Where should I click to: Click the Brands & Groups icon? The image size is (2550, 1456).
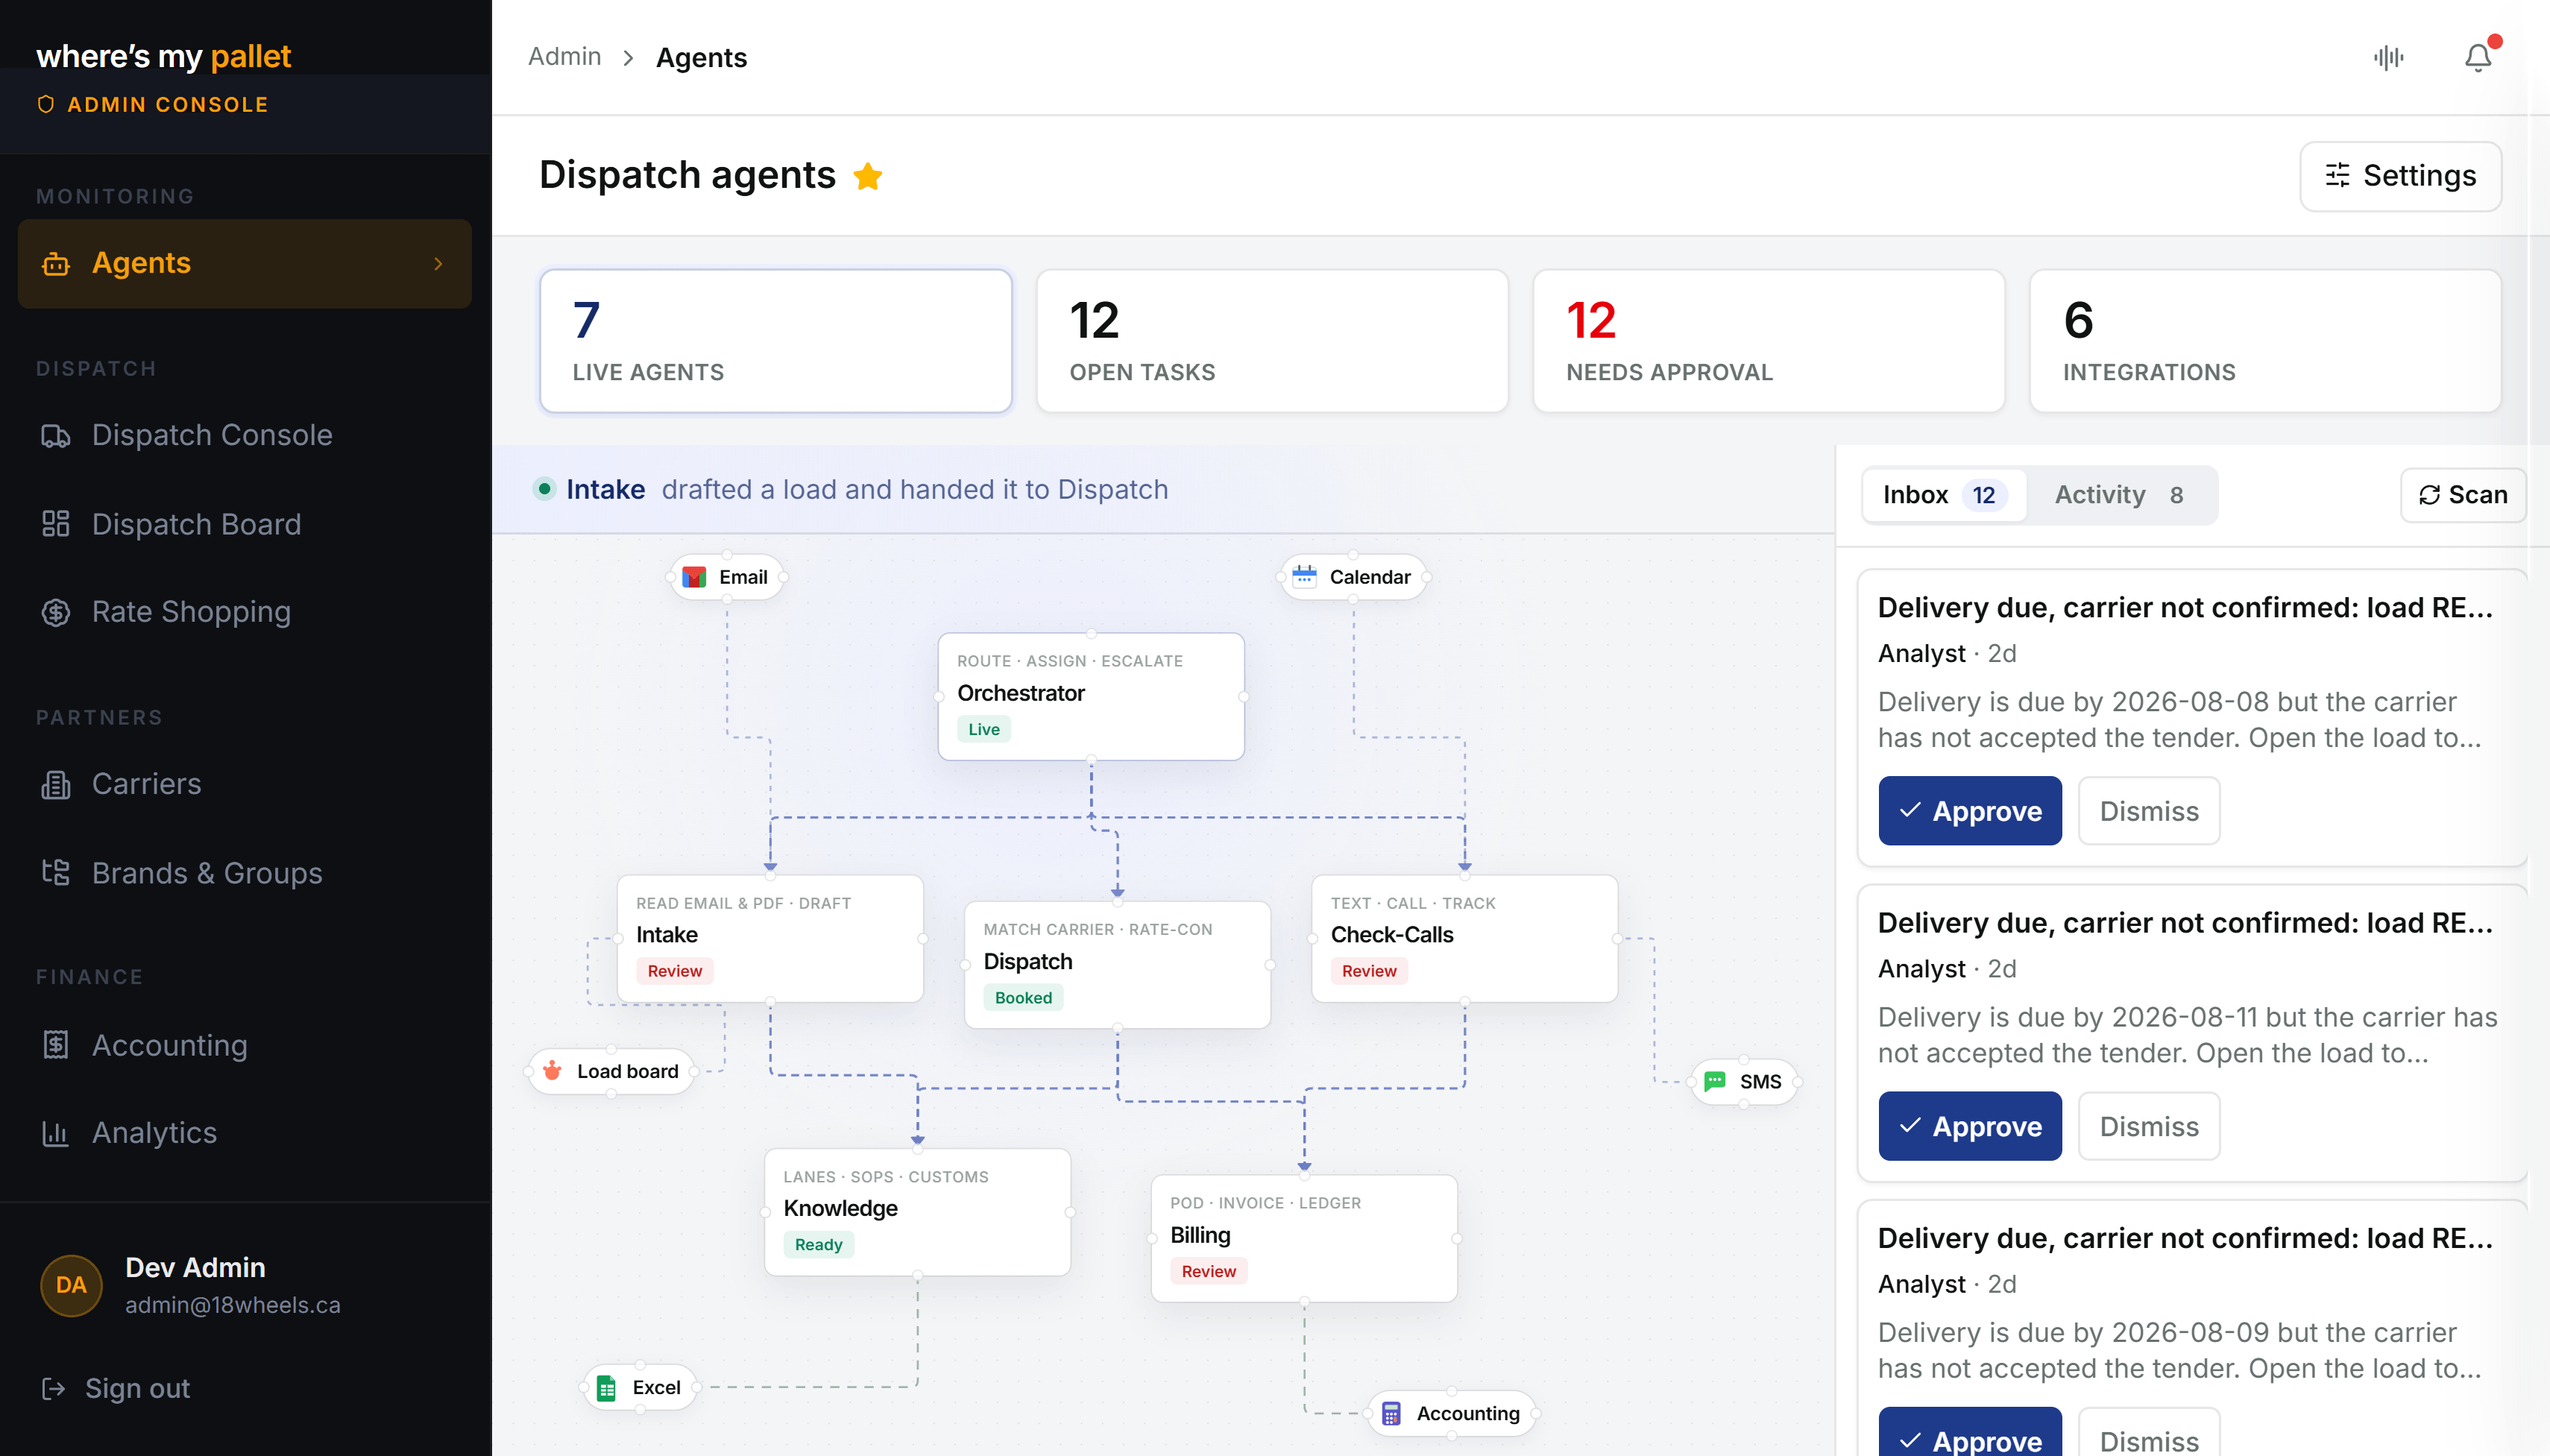tap(56, 873)
